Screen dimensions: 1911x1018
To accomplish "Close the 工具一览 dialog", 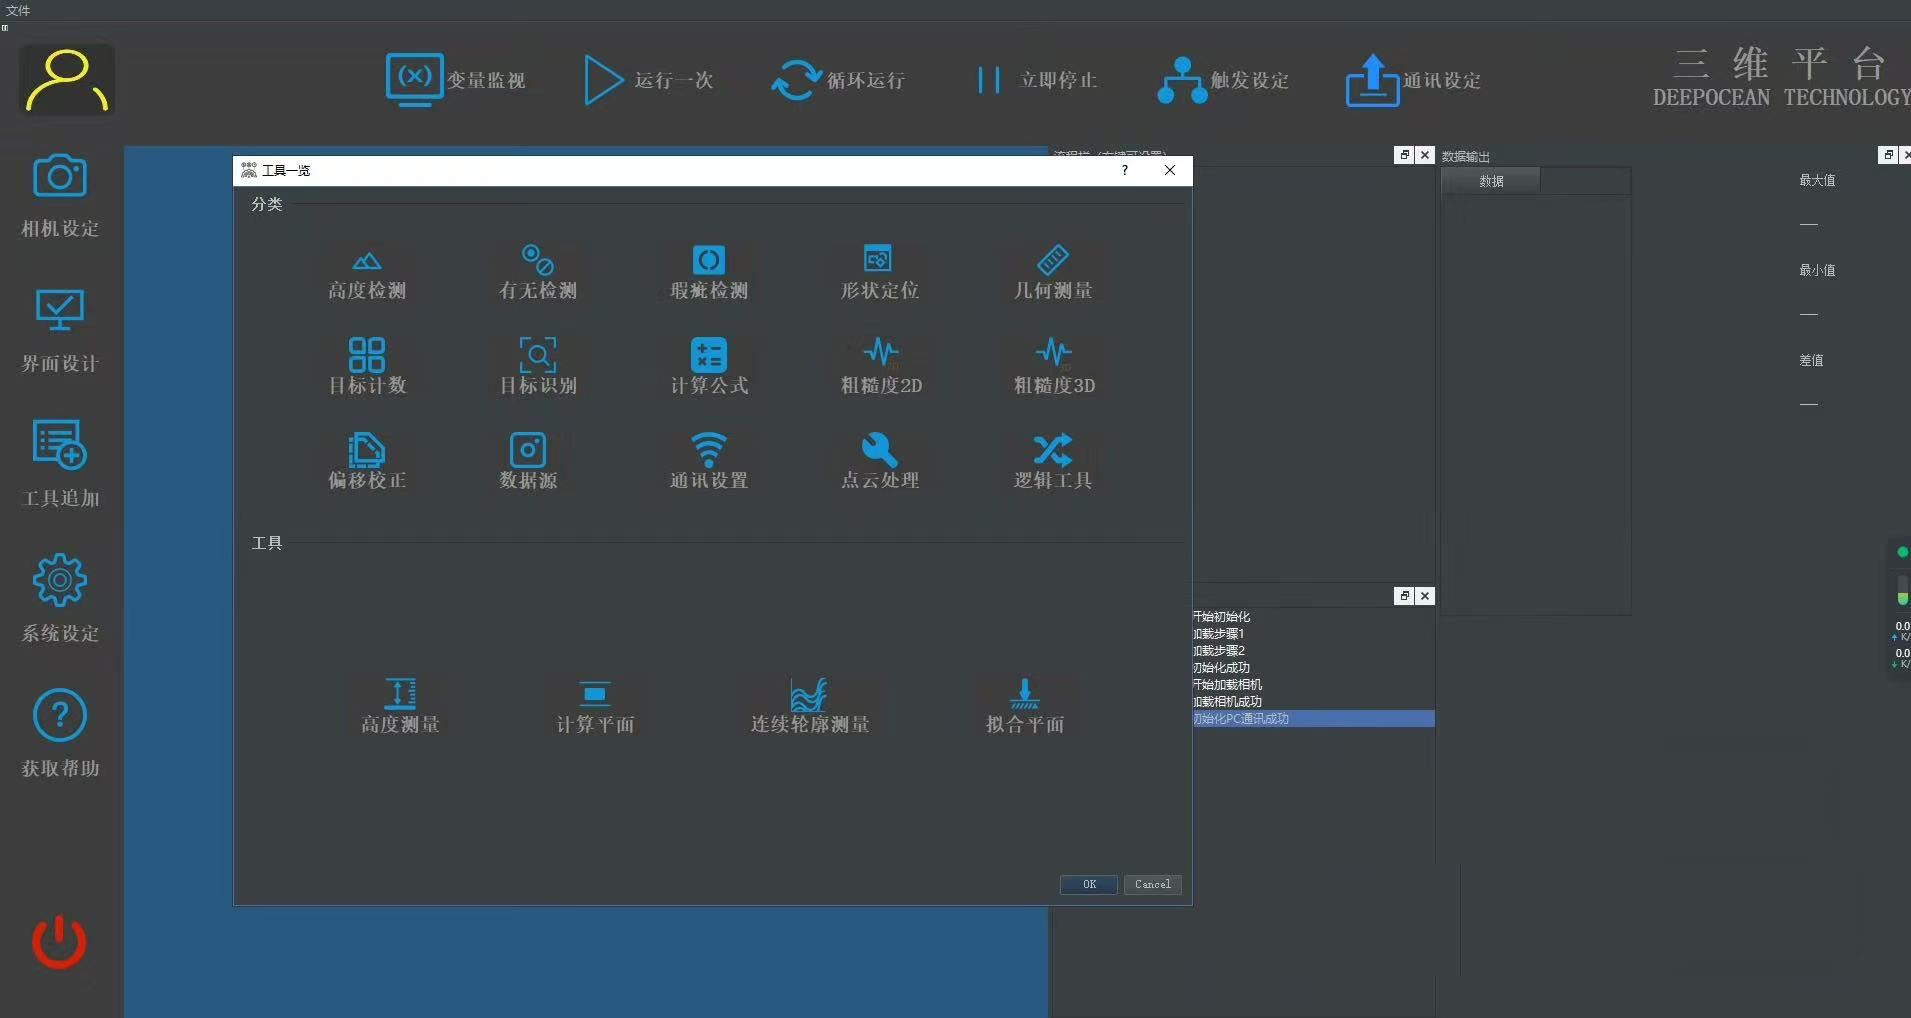I will tap(1170, 170).
